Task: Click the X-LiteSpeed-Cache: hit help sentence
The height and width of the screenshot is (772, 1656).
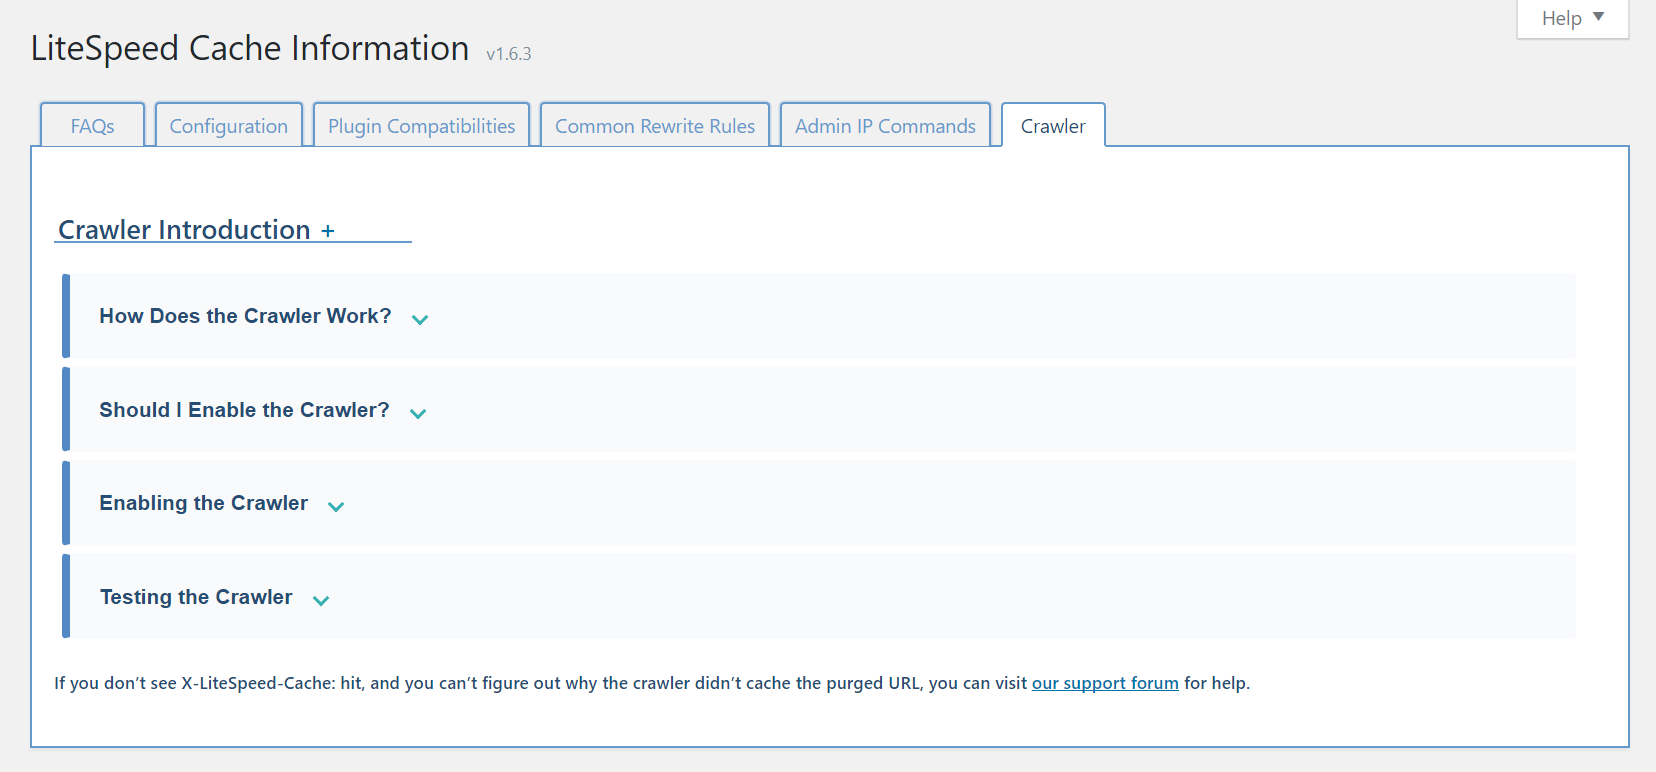Action: (x=652, y=683)
